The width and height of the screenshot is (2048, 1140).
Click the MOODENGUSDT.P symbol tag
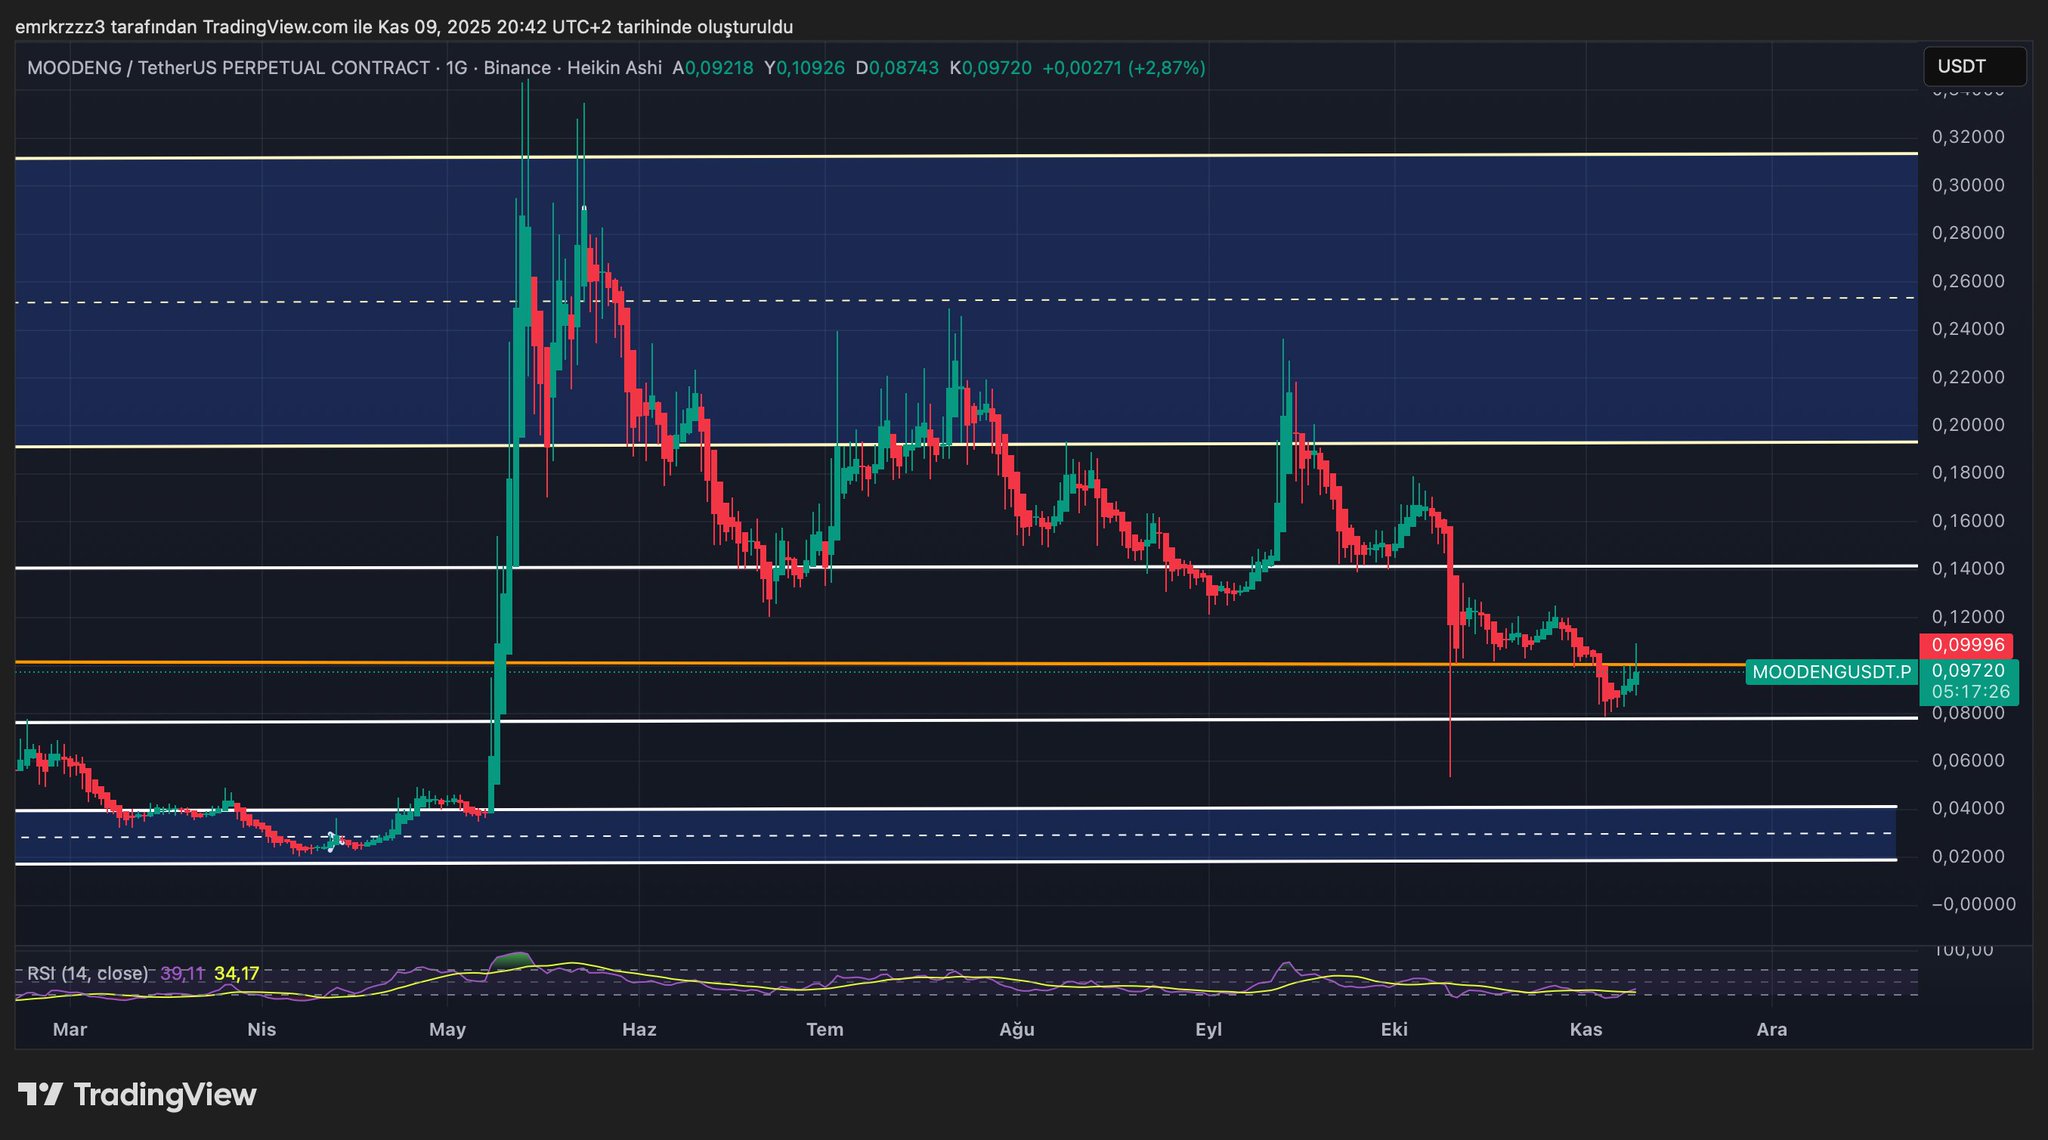pyautogui.click(x=1831, y=672)
